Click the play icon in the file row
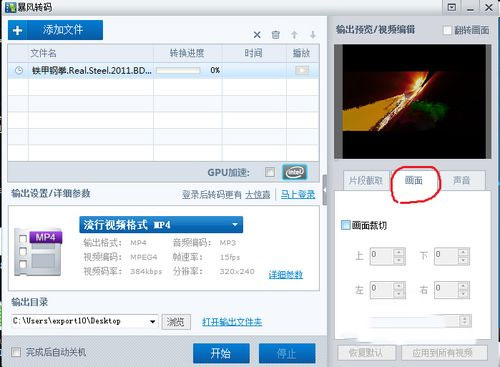 302,70
